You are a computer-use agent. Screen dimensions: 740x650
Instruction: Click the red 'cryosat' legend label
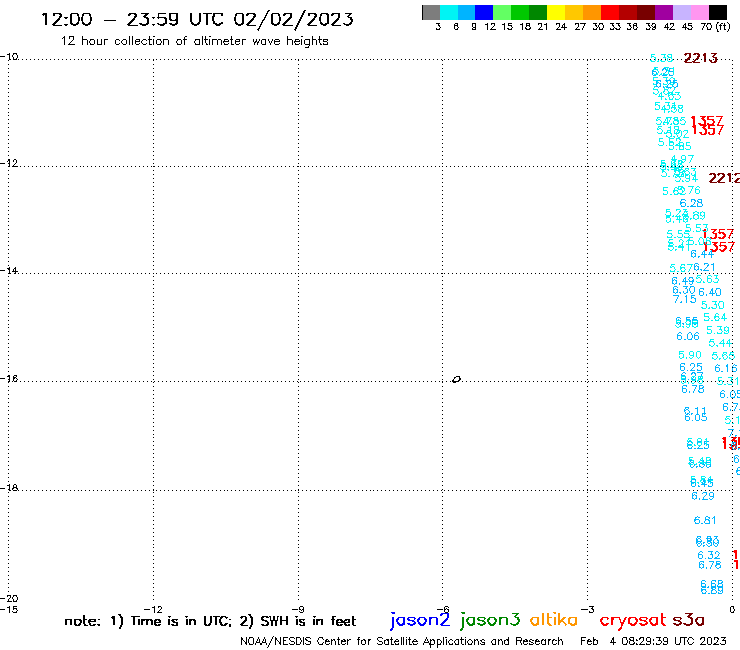click(632, 620)
